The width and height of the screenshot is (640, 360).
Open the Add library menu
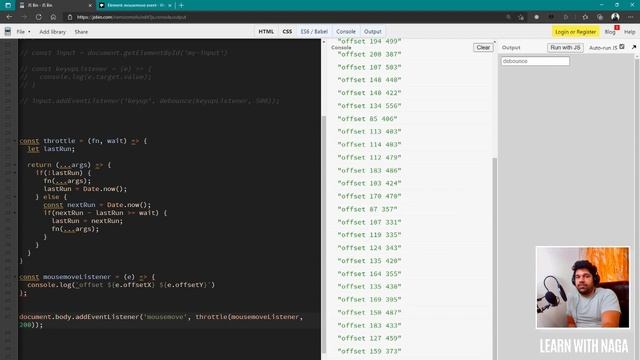pos(52,31)
